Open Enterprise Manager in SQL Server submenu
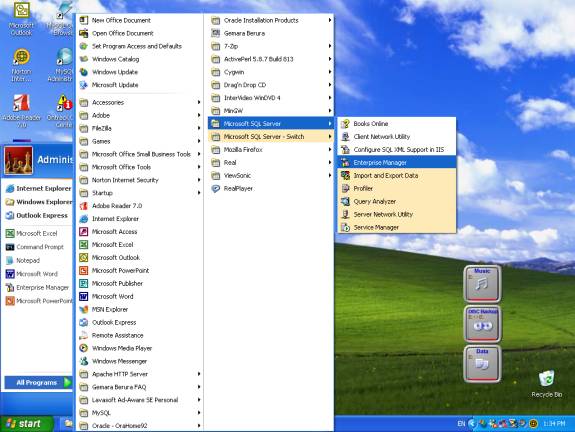Image resolution: width=575 pixels, height=432 pixels. [396, 162]
